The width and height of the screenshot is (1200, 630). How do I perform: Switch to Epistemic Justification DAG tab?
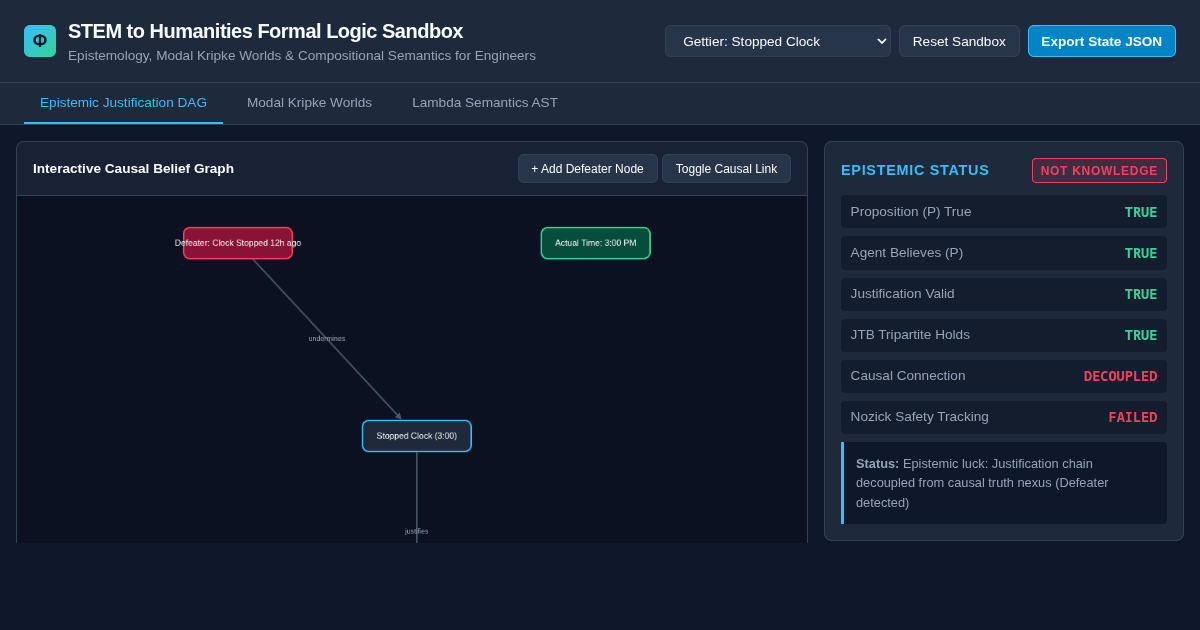[123, 103]
